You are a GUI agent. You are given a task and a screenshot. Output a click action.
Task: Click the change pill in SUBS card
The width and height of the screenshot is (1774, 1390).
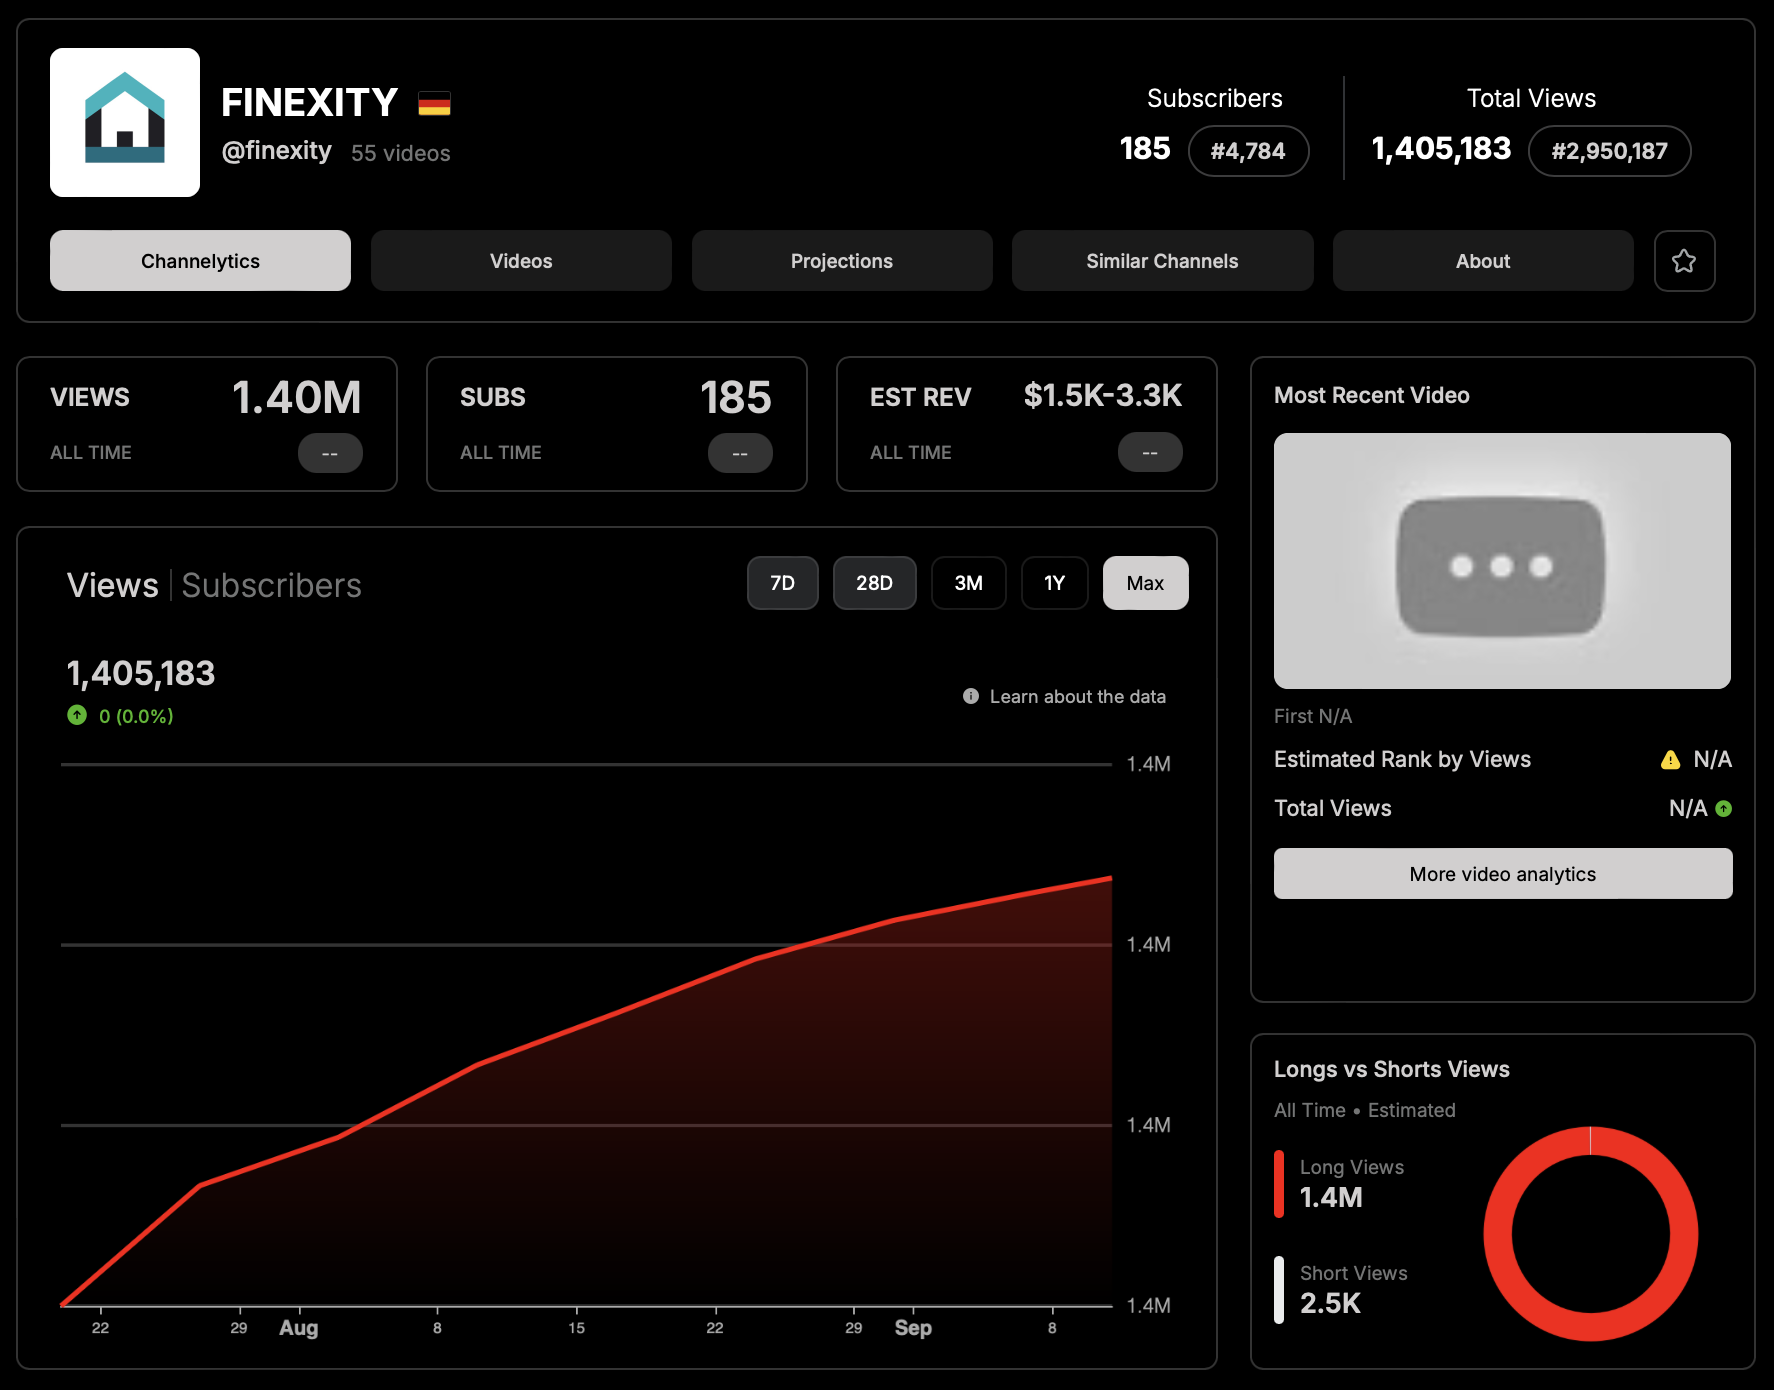click(x=740, y=453)
